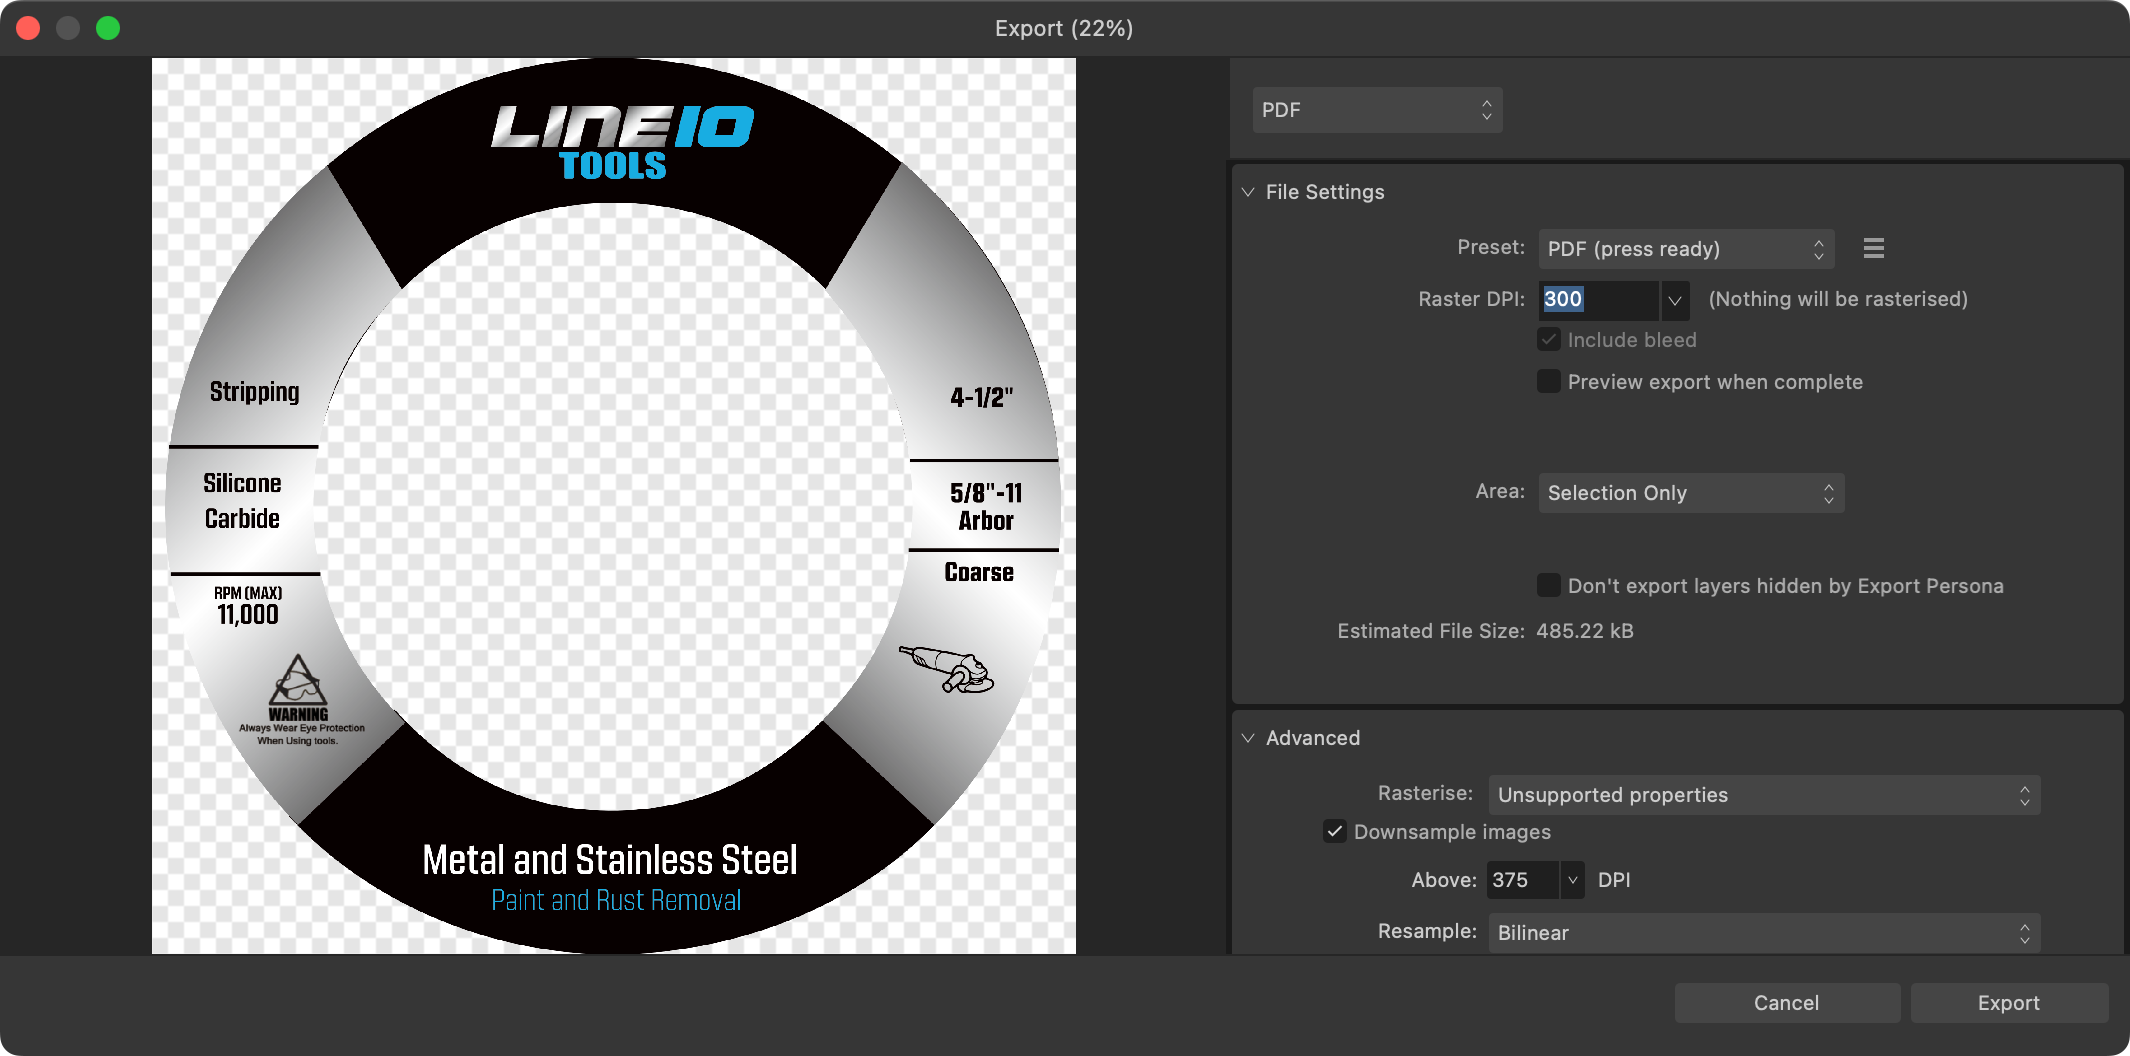The height and width of the screenshot is (1056, 2130).
Task: Click the red close window button
Action: point(29,28)
